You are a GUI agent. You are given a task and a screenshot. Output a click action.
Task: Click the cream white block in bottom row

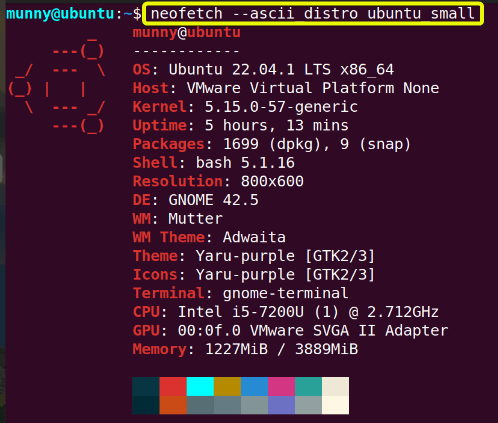point(335,405)
